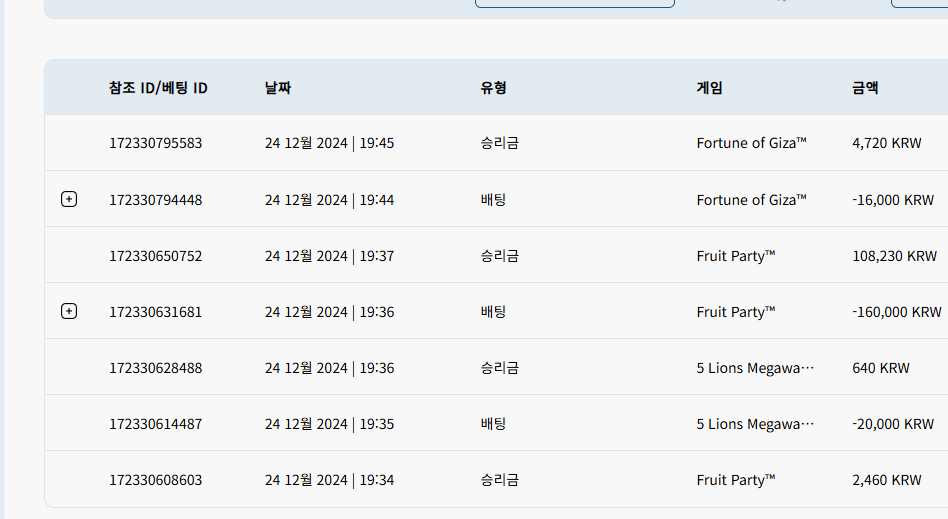Select reference ID 172330608603
This screenshot has height=519, width=948.
point(155,480)
